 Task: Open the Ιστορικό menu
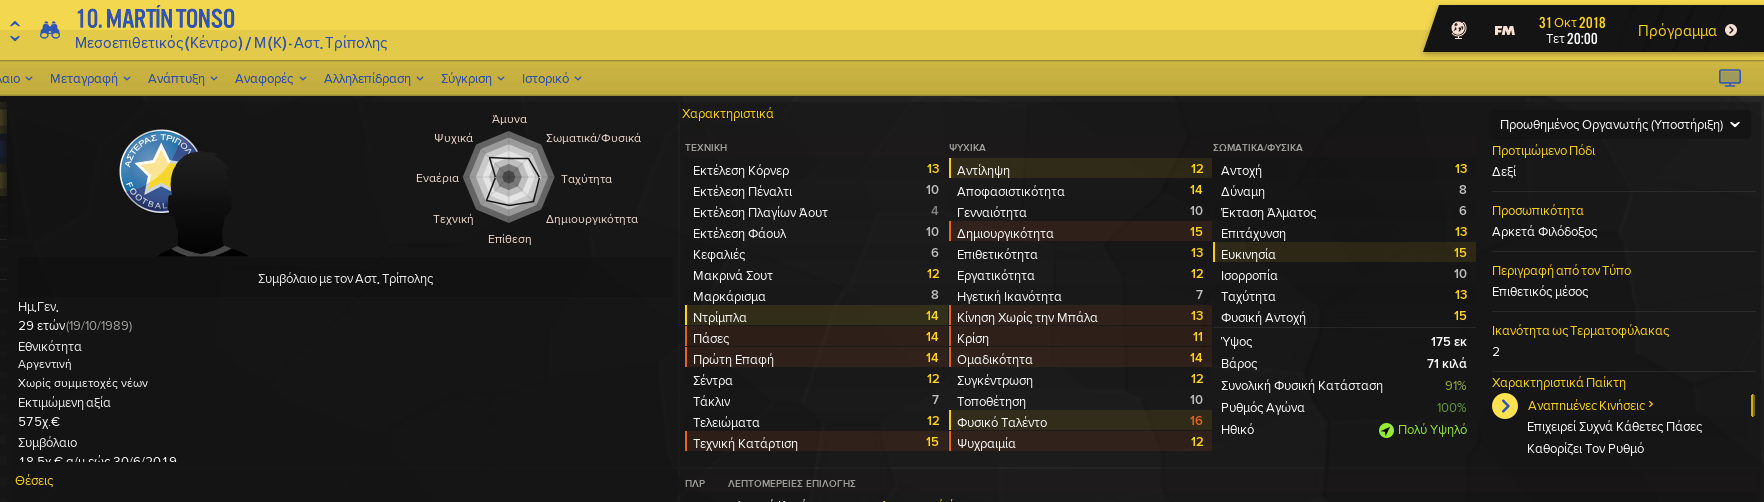(x=551, y=78)
